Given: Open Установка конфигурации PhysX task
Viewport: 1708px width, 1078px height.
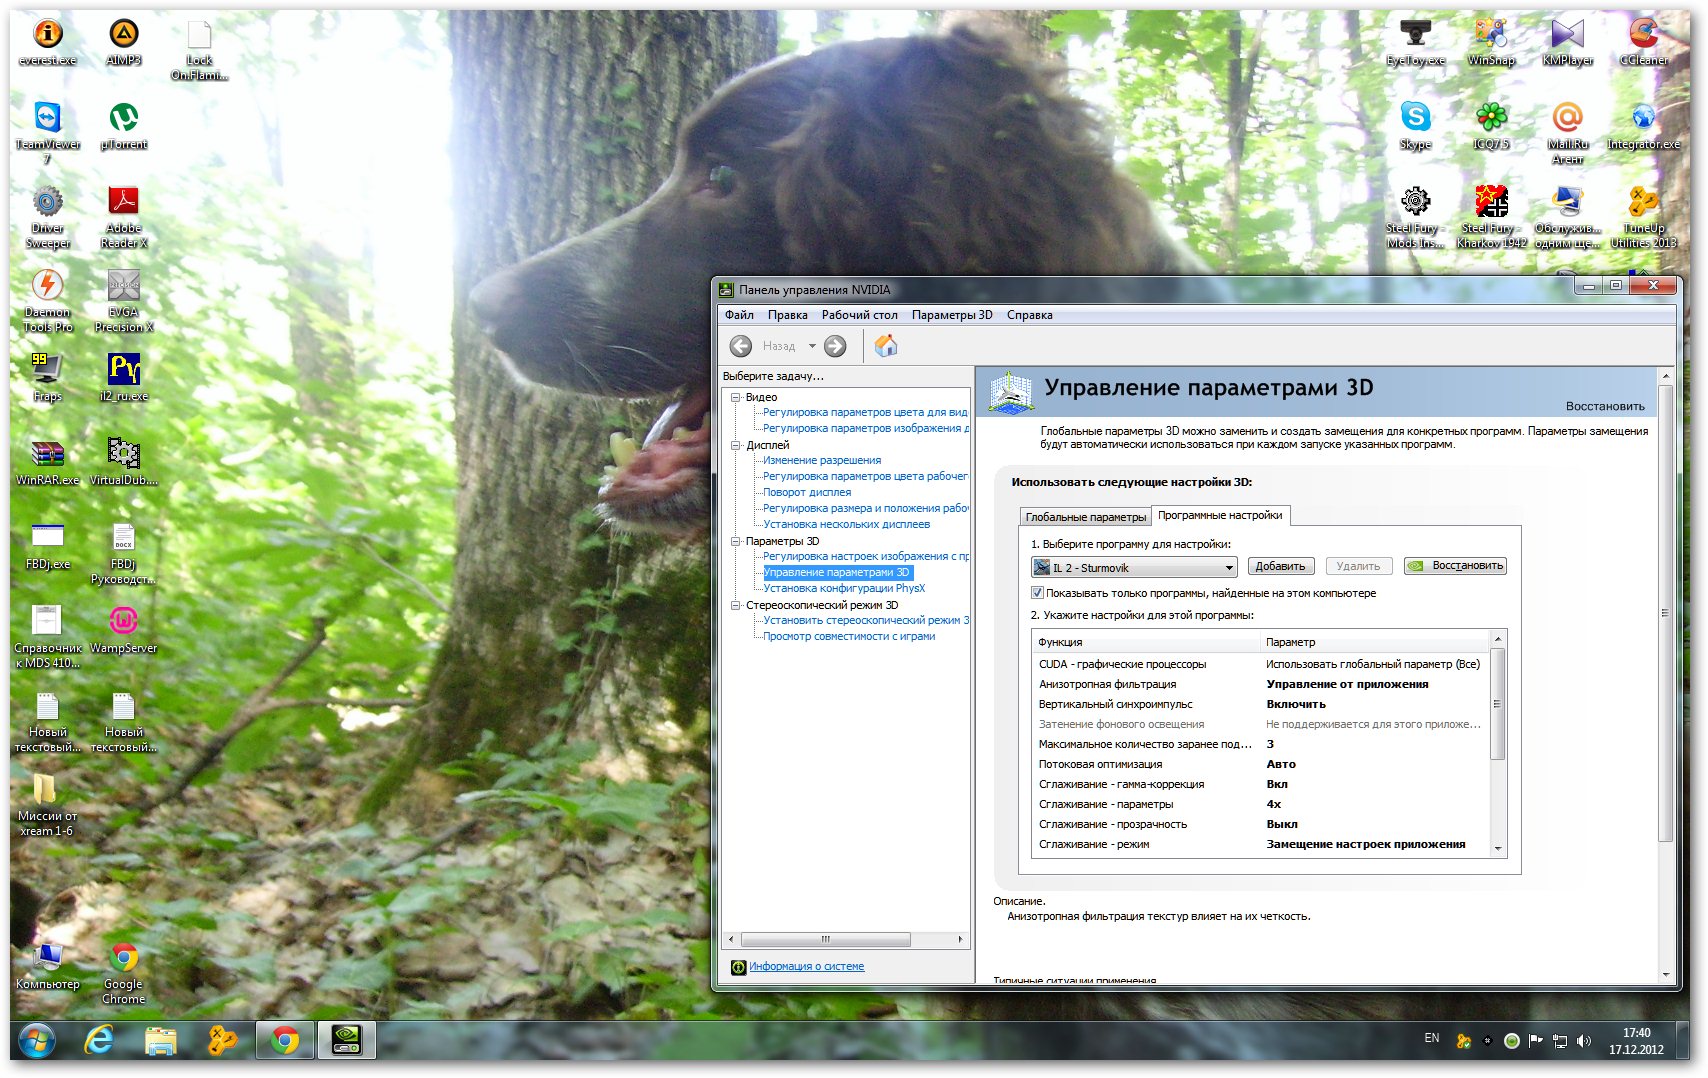Looking at the screenshot, I should (x=844, y=588).
